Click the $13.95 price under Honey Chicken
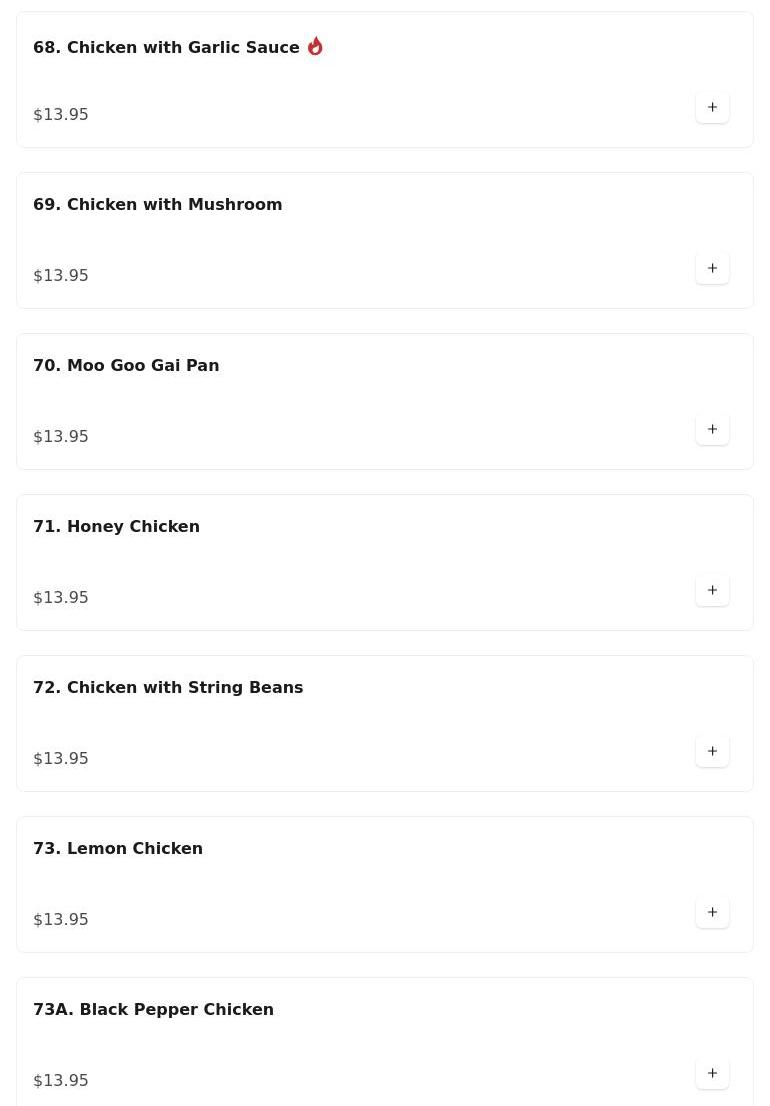Screen dimensions: 770x1106 (x=61, y=598)
